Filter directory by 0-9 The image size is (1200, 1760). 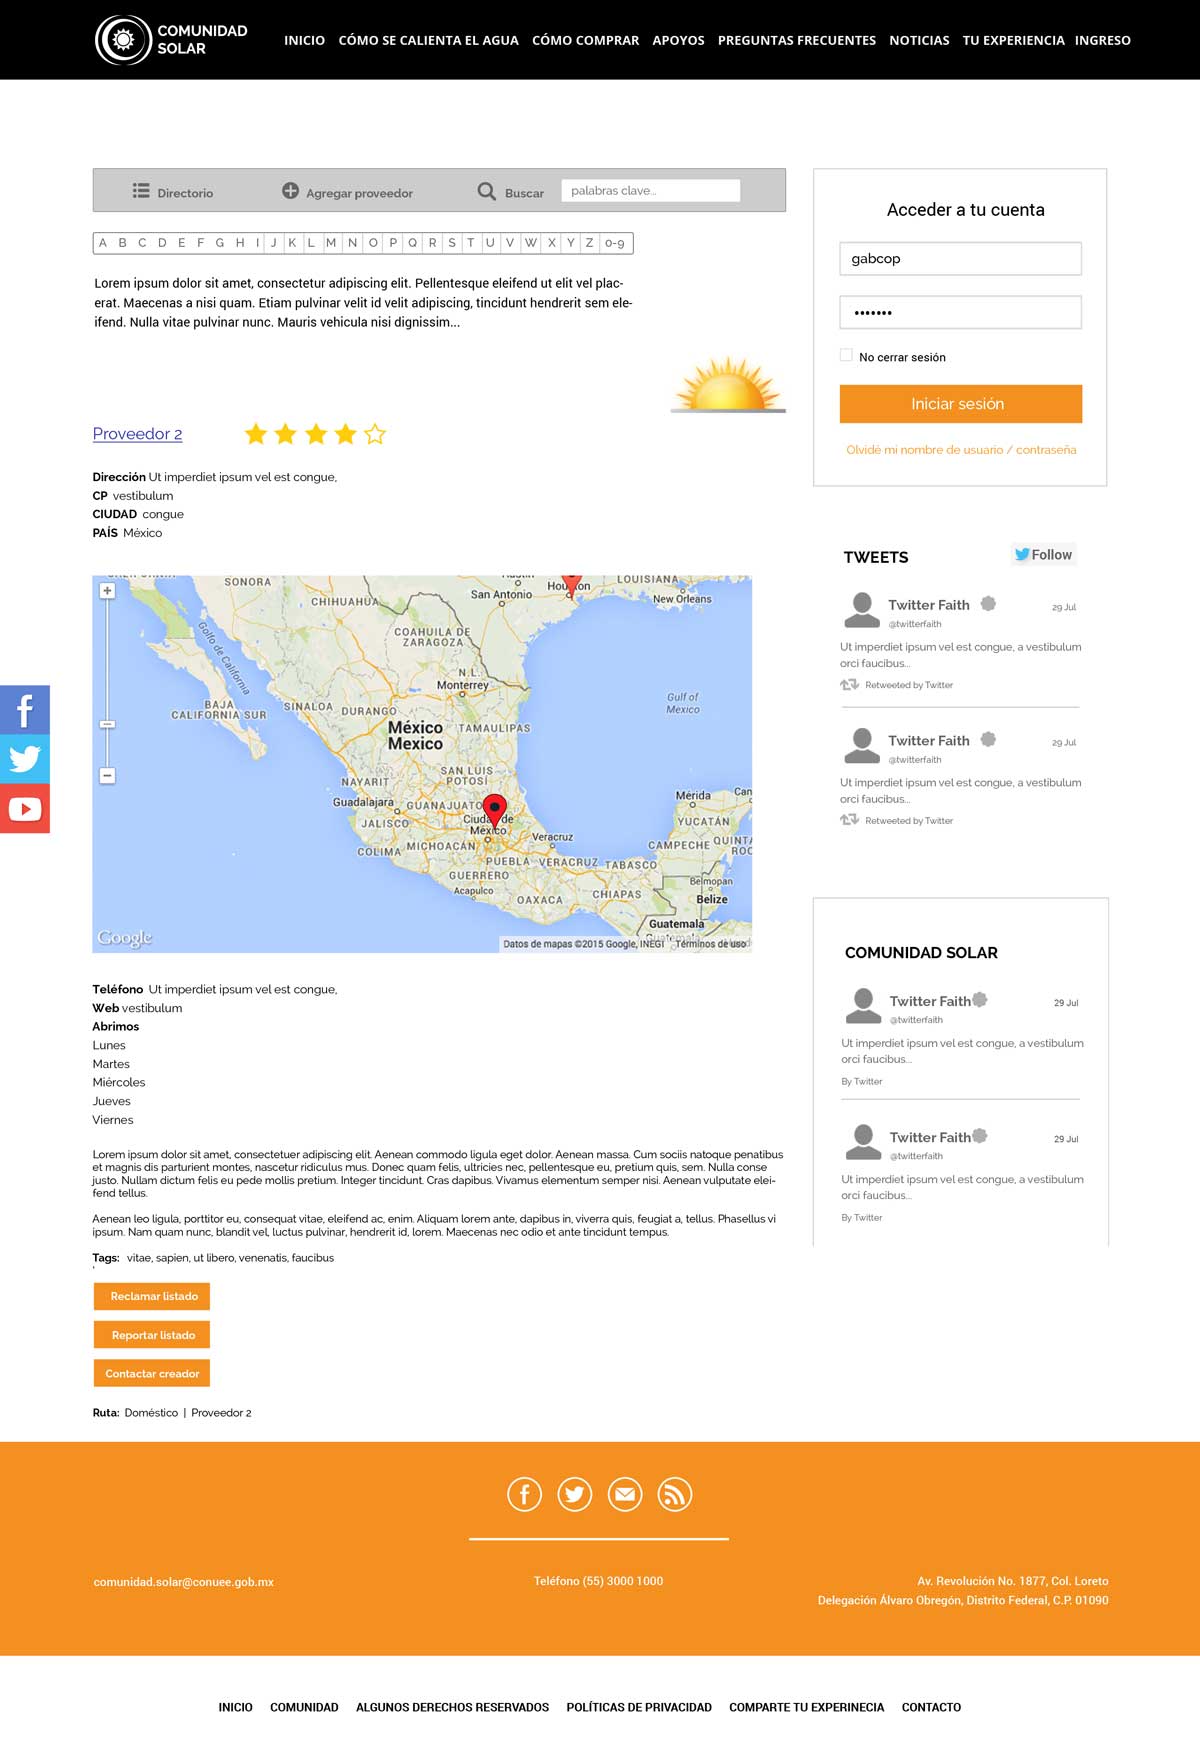(615, 243)
